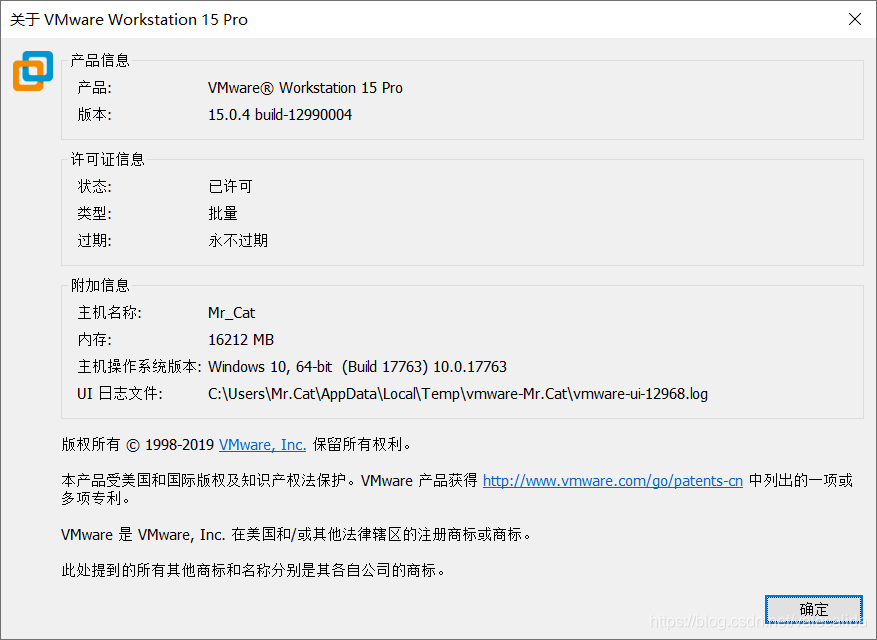Select the version text 15.0.4 build-12990004
The image size is (877, 640).
280,115
